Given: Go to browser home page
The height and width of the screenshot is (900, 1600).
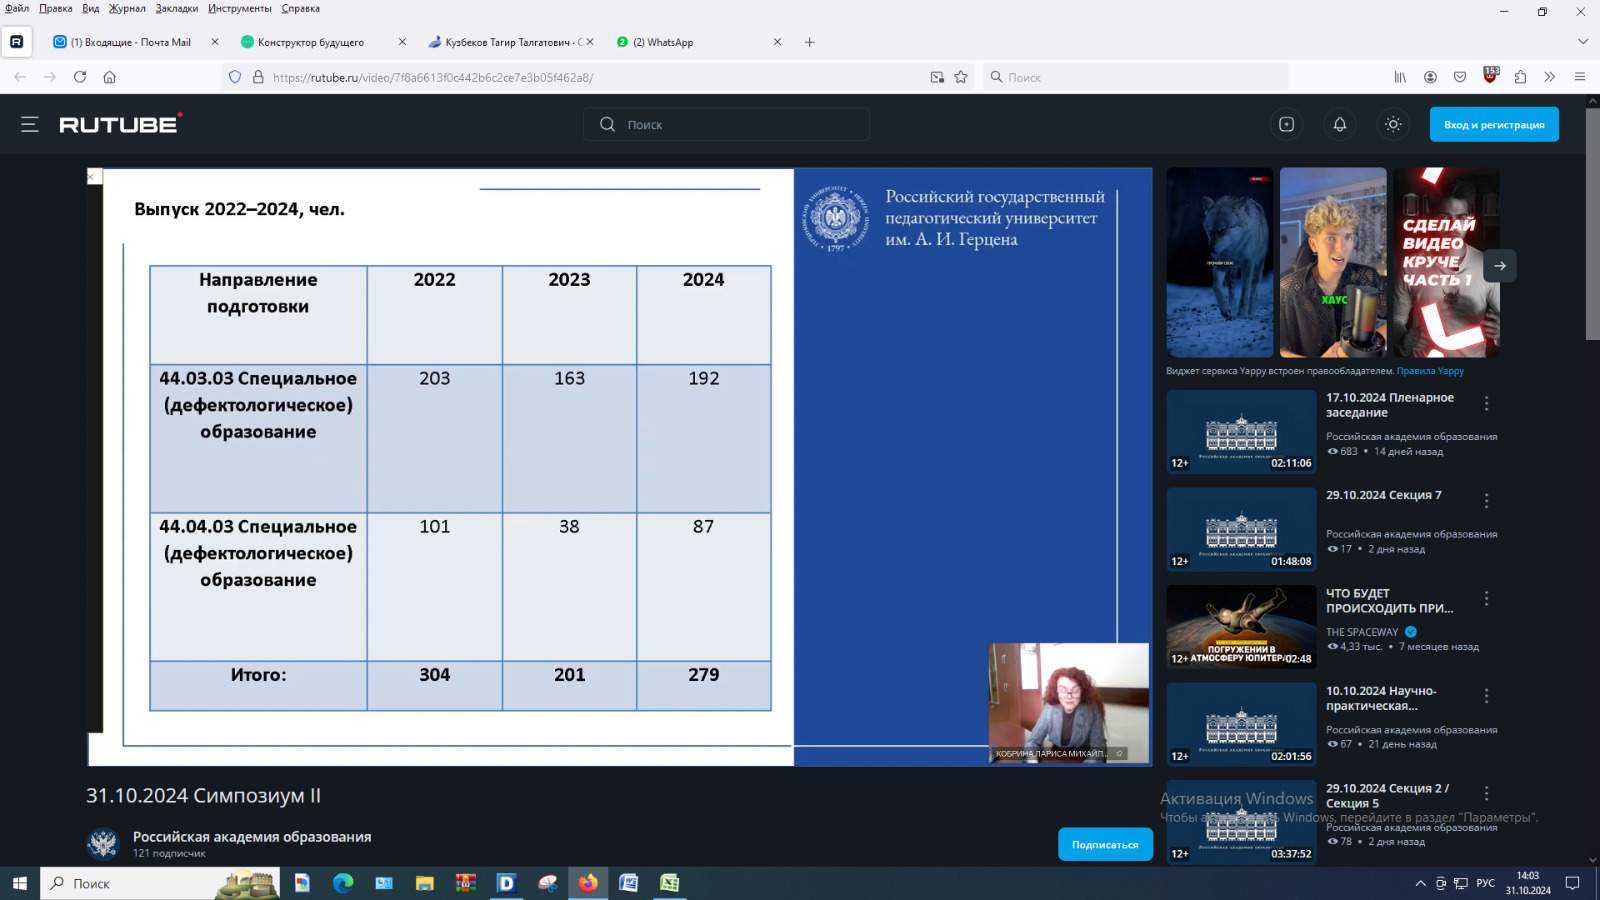Looking at the screenshot, I should pos(110,77).
